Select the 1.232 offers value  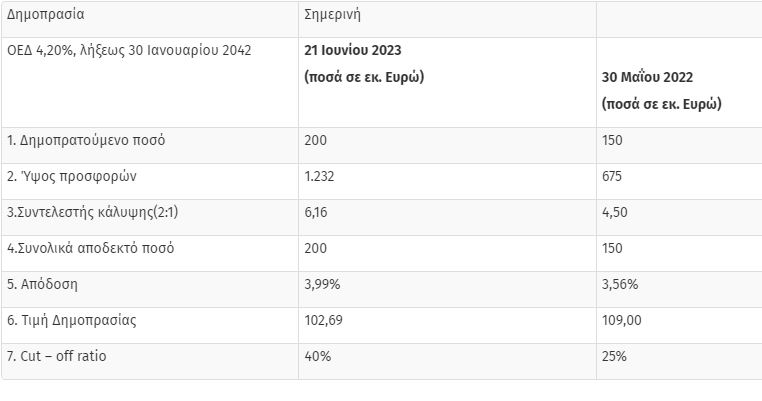(x=319, y=176)
